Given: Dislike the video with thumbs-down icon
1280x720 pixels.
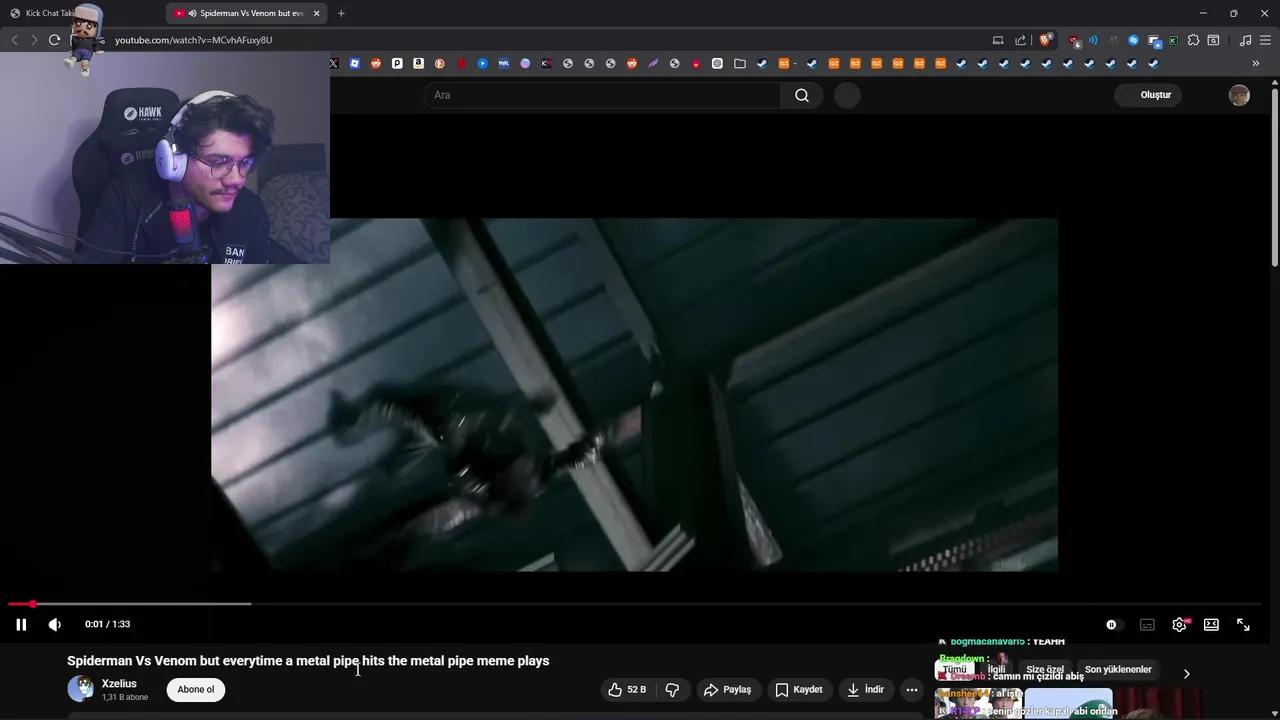Looking at the screenshot, I should tap(672, 689).
